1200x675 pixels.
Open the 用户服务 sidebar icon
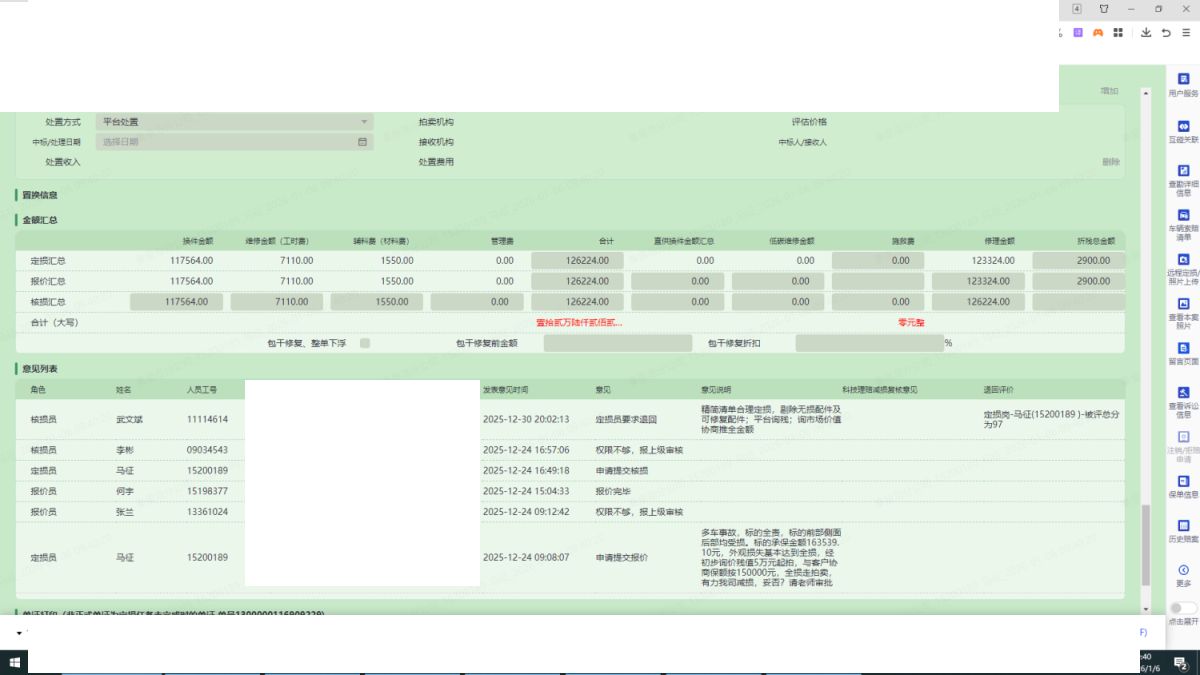[x=1183, y=80]
